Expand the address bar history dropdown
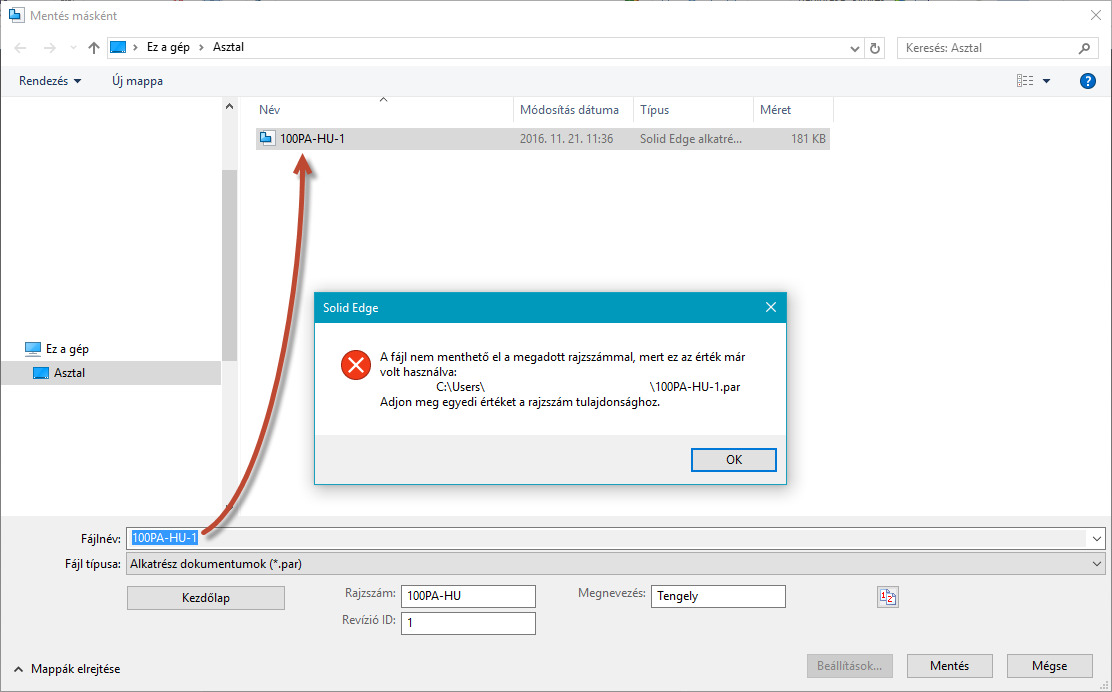1112x692 pixels. [855, 48]
